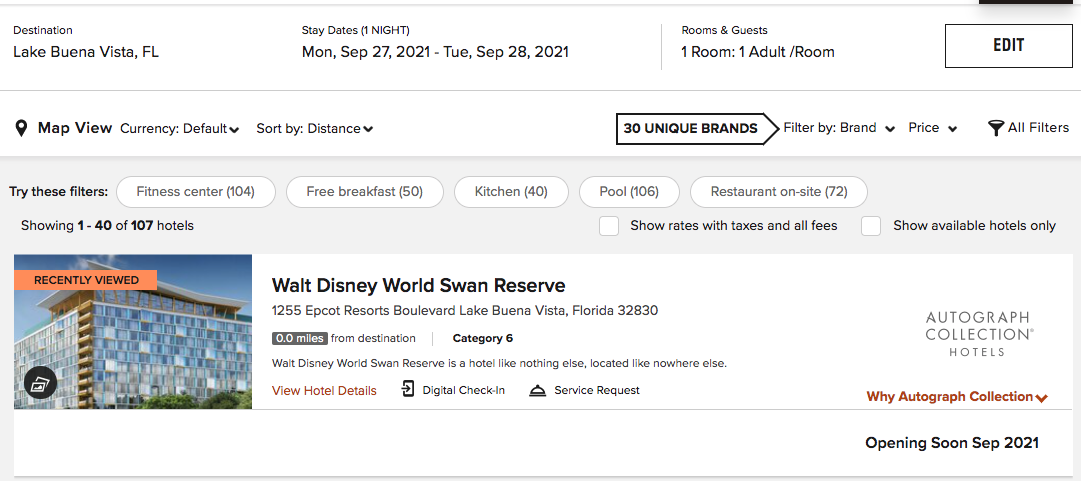
Task: Click the All Filters funnel icon
Action: tap(995, 128)
